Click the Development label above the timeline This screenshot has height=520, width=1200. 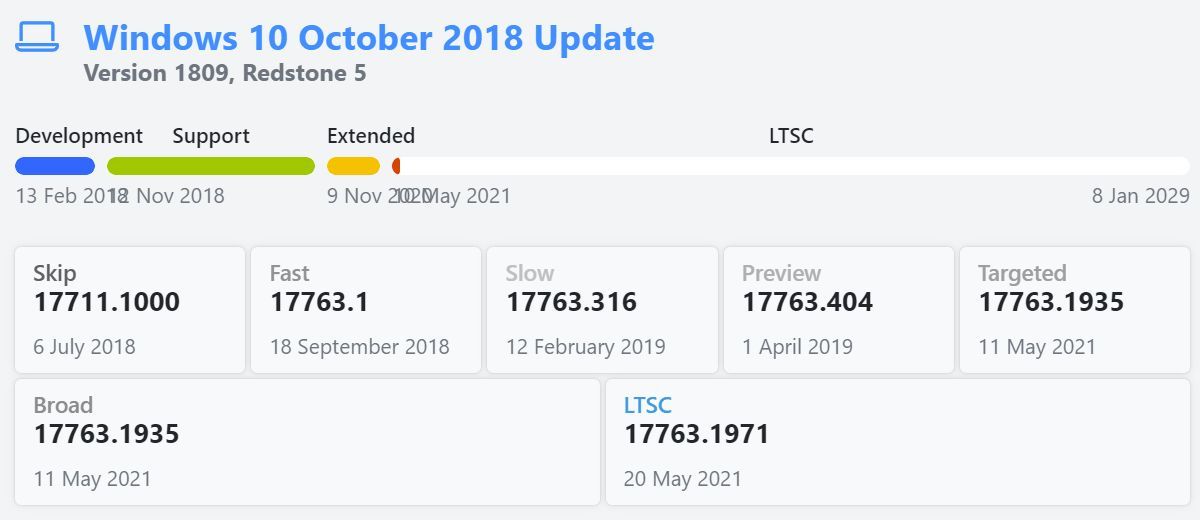coord(79,136)
